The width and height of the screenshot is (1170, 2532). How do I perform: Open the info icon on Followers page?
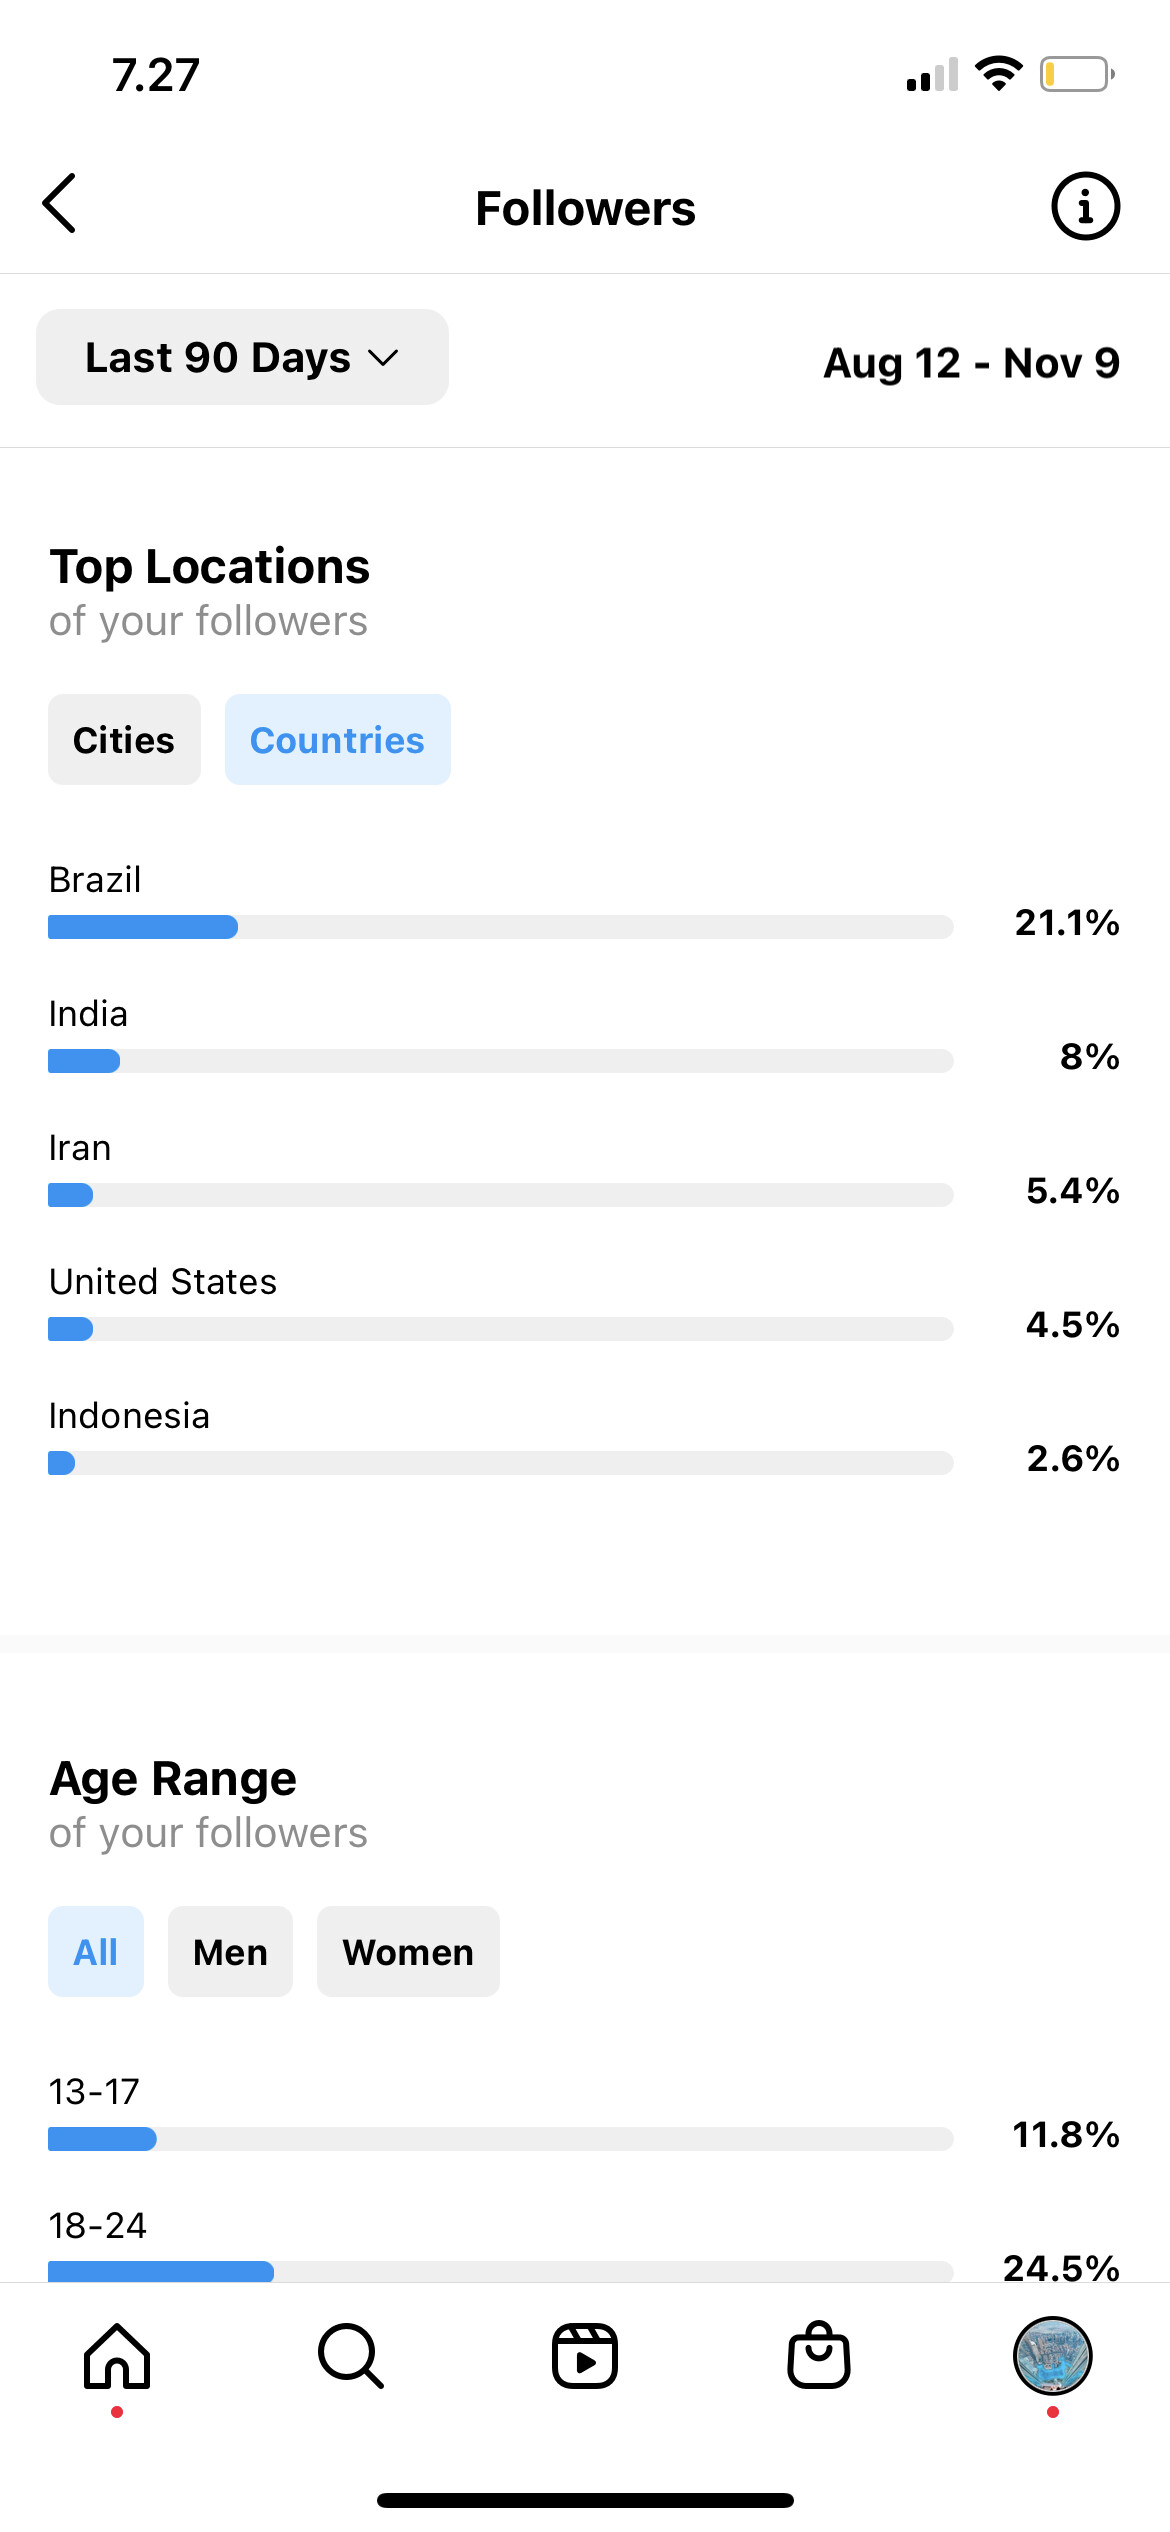point(1085,207)
